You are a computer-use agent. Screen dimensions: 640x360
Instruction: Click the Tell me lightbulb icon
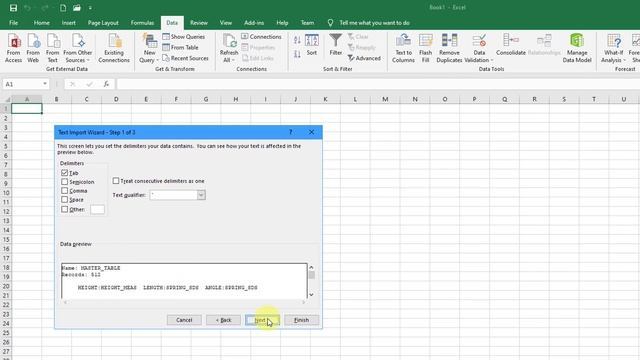(x=330, y=23)
